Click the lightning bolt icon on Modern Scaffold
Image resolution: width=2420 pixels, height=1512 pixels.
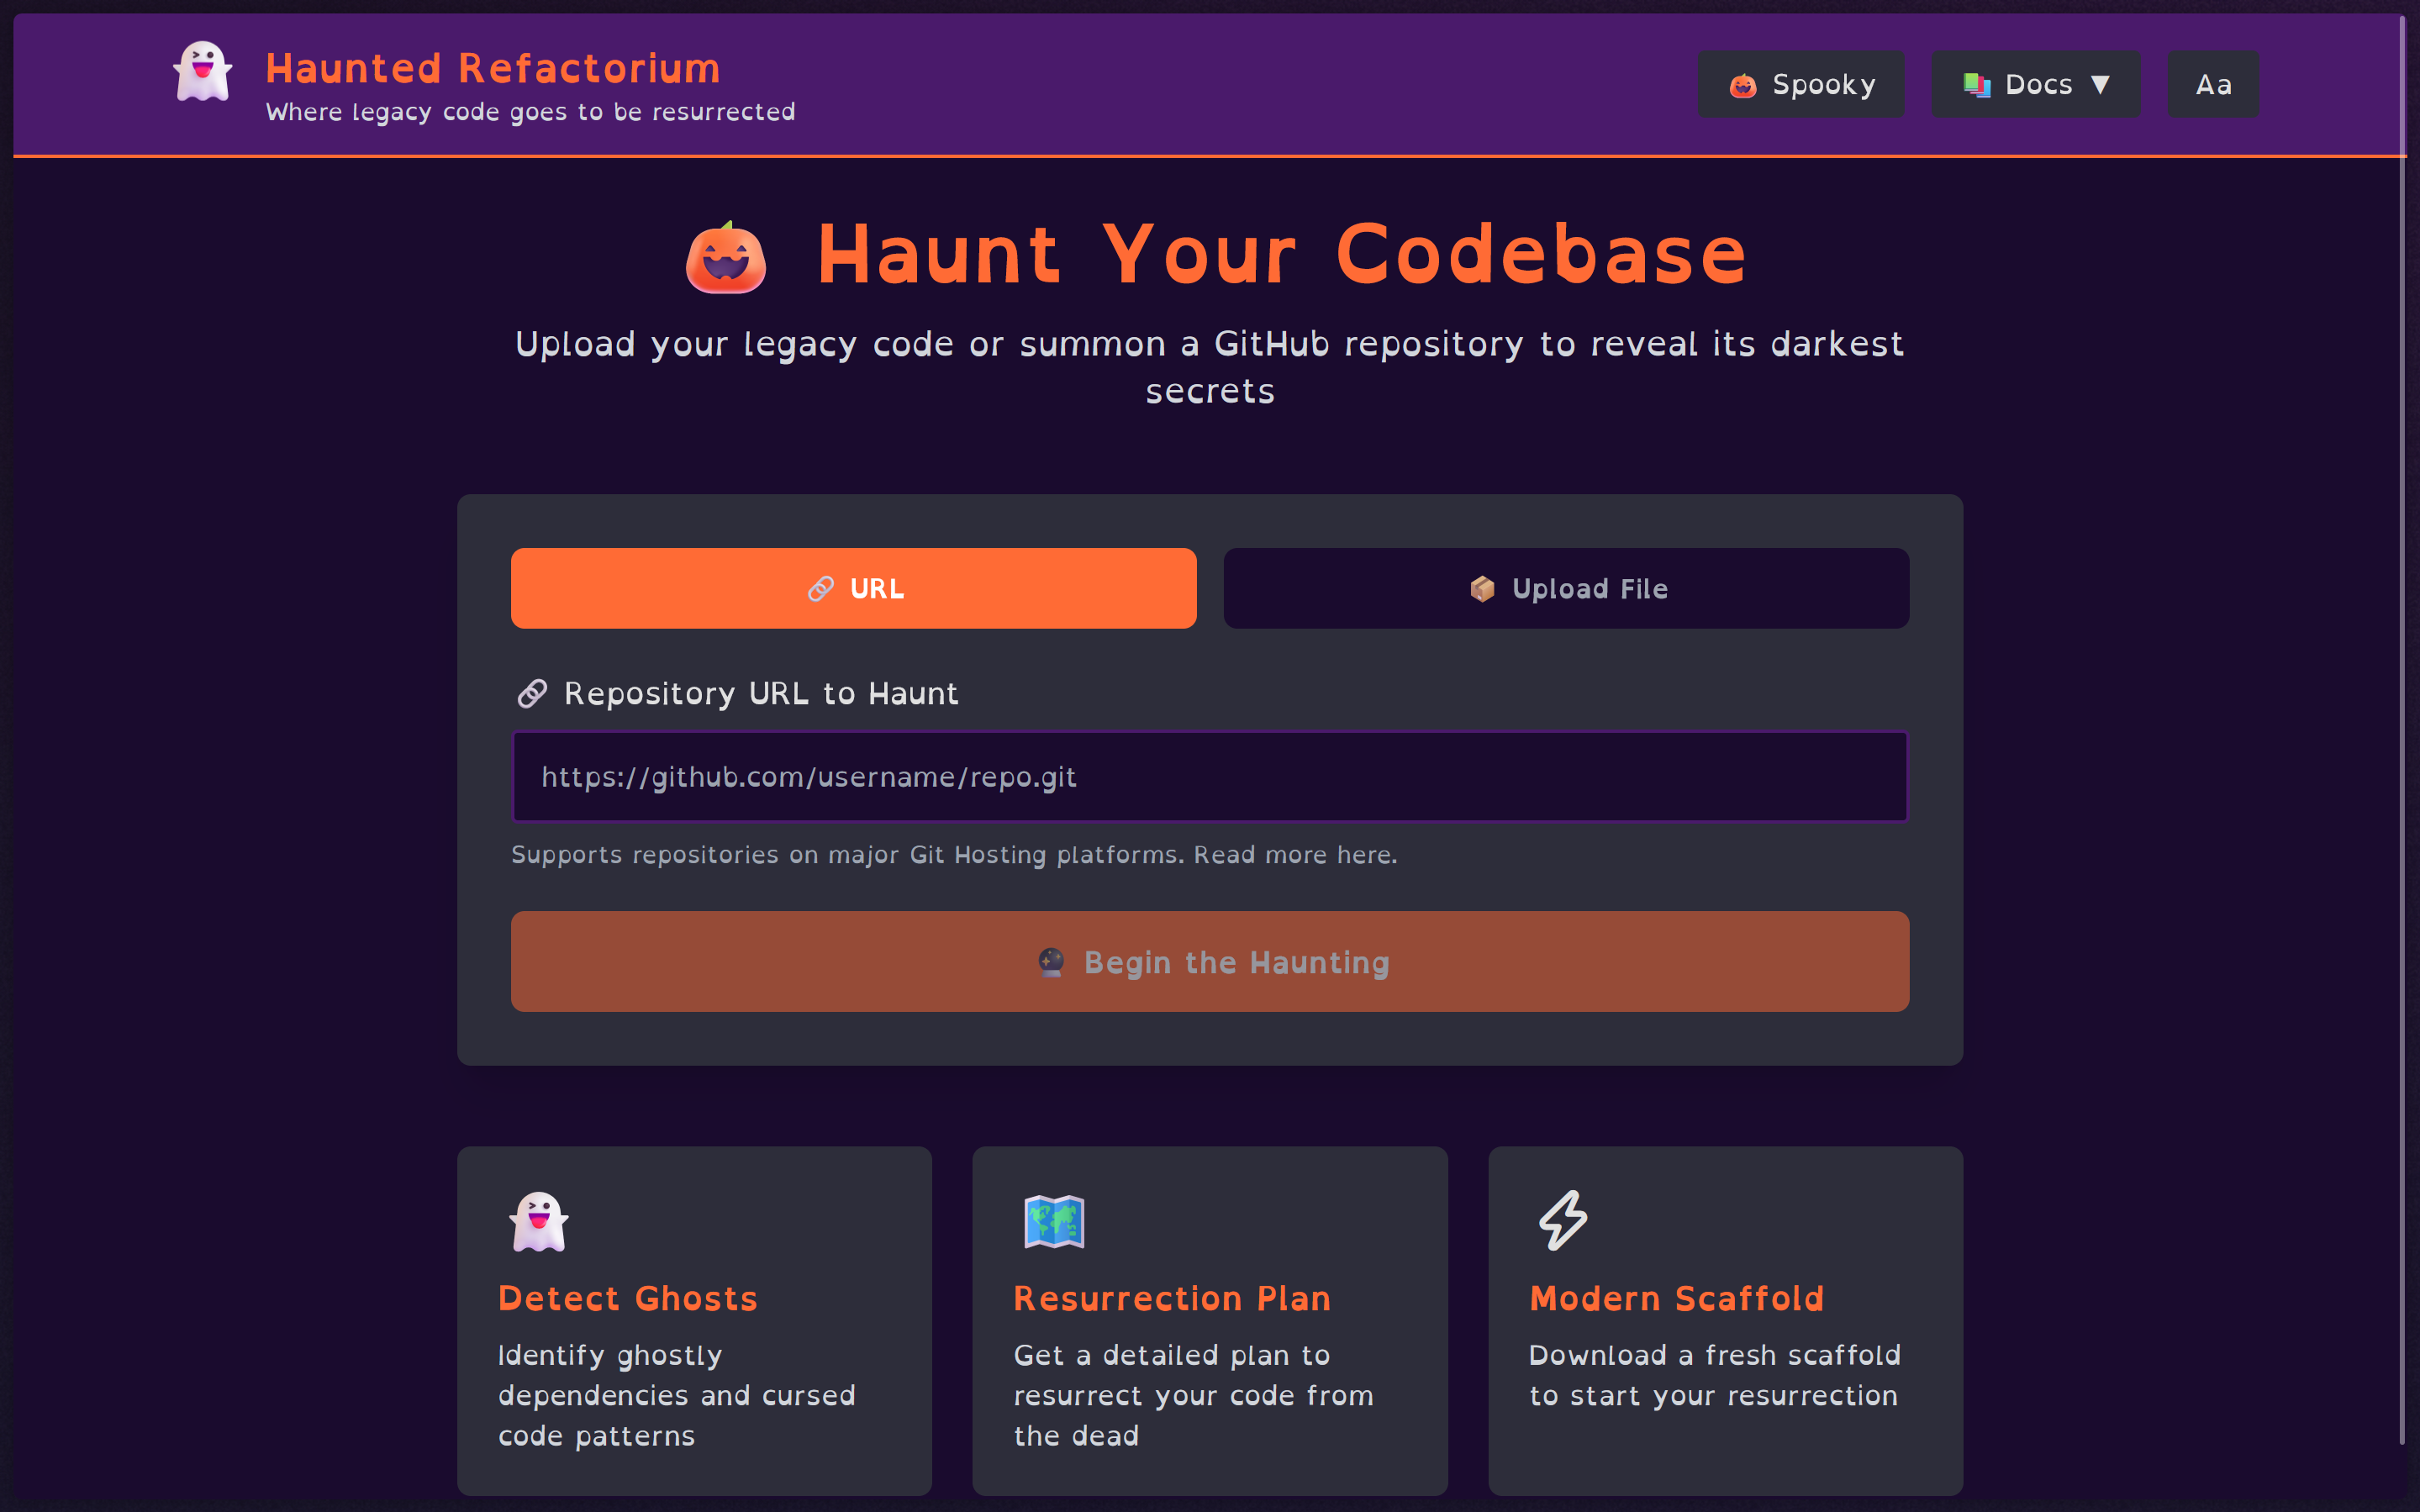point(1563,1220)
